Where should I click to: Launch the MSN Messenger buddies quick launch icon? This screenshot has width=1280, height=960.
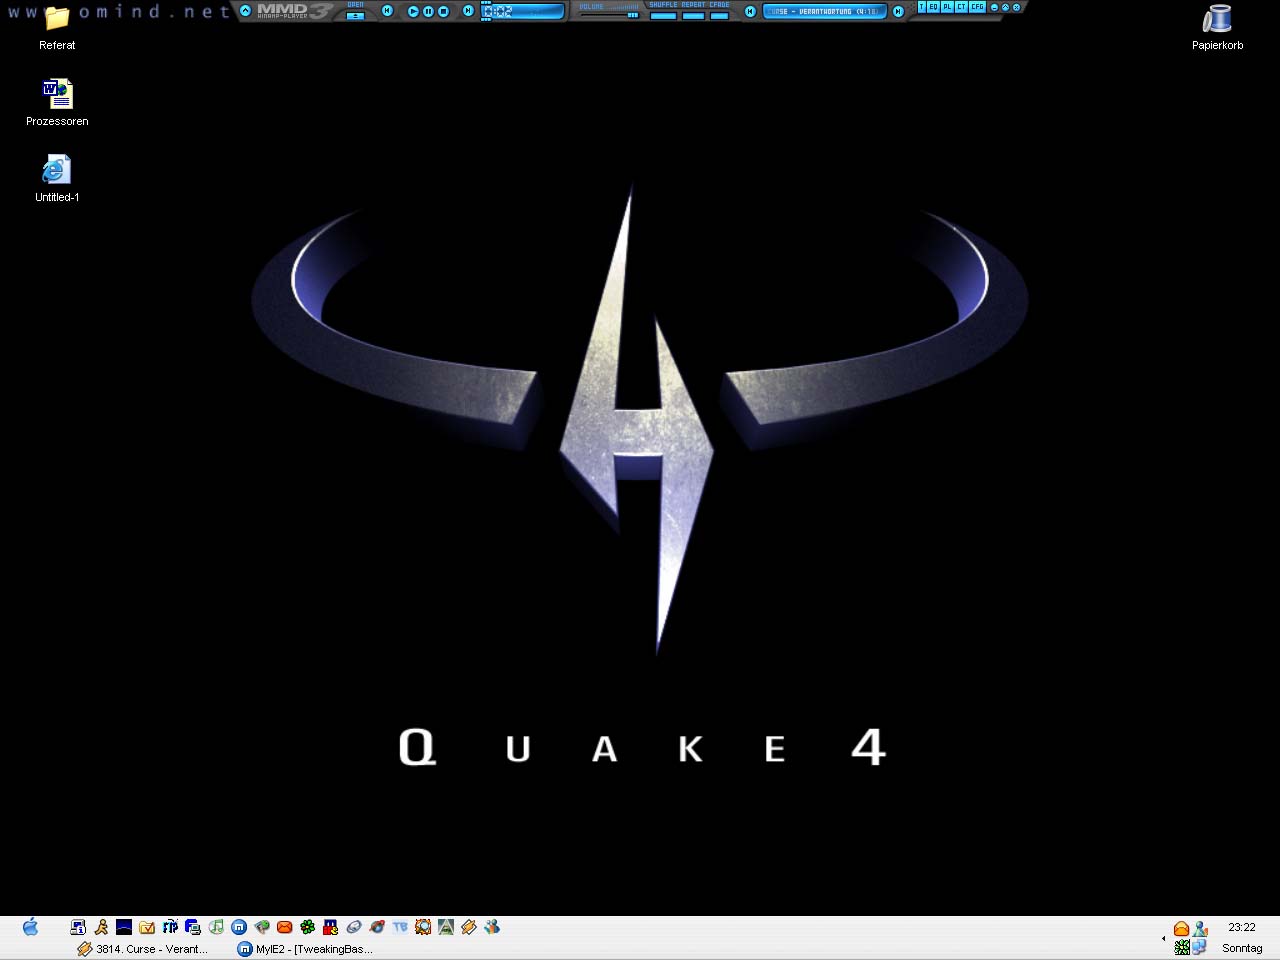492,927
